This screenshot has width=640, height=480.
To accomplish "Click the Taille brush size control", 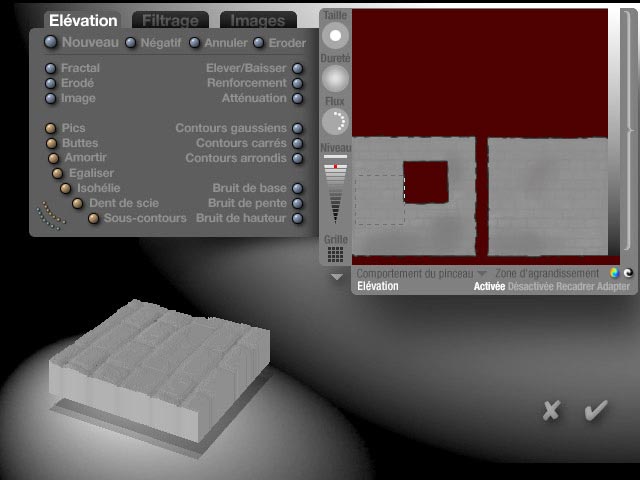I will pyautogui.click(x=336, y=35).
